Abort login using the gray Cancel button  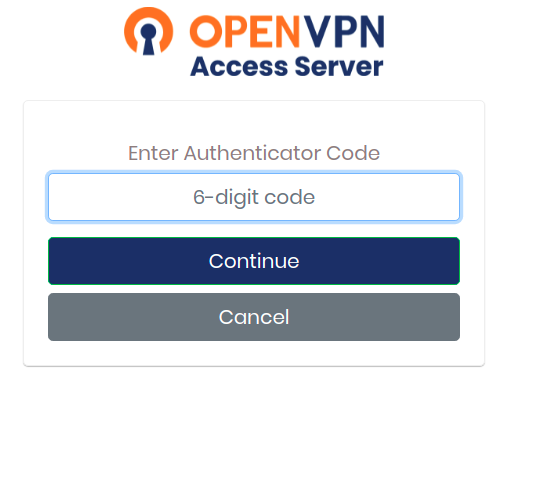[x=254, y=317]
